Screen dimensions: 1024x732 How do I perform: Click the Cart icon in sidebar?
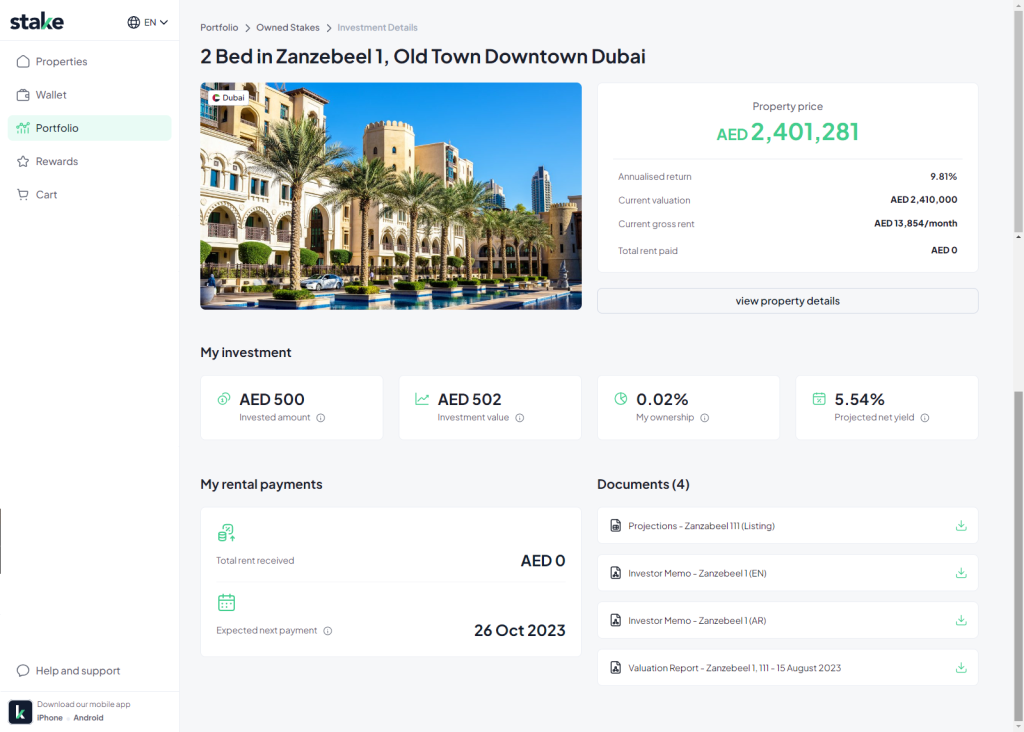(x=23, y=195)
